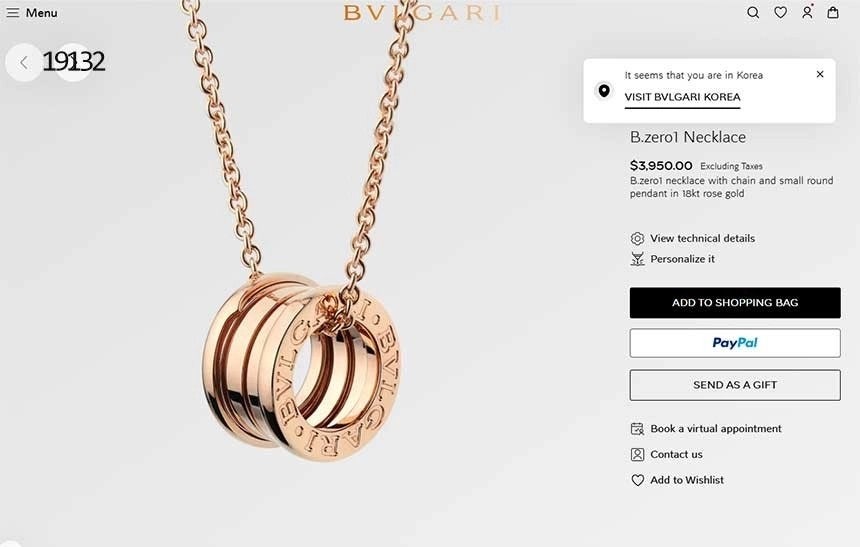Click the Personalize it option
This screenshot has height=547, width=860.
tap(682, 259)
